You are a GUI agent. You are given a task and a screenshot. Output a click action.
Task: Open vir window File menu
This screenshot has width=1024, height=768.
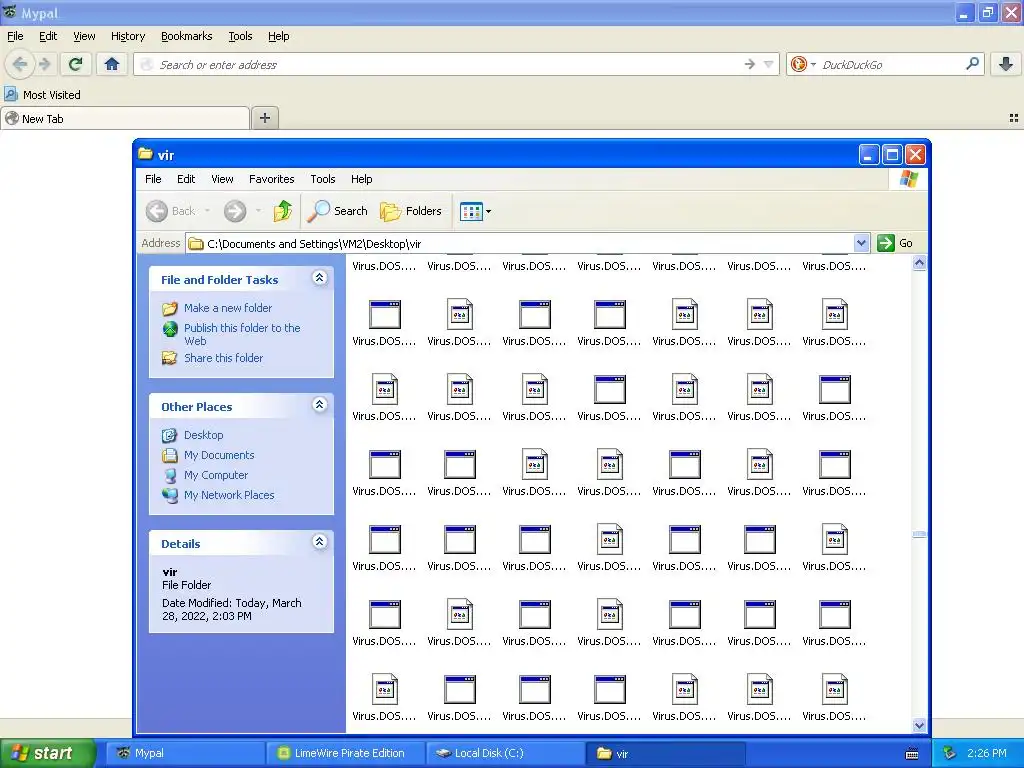coord(153,179)
